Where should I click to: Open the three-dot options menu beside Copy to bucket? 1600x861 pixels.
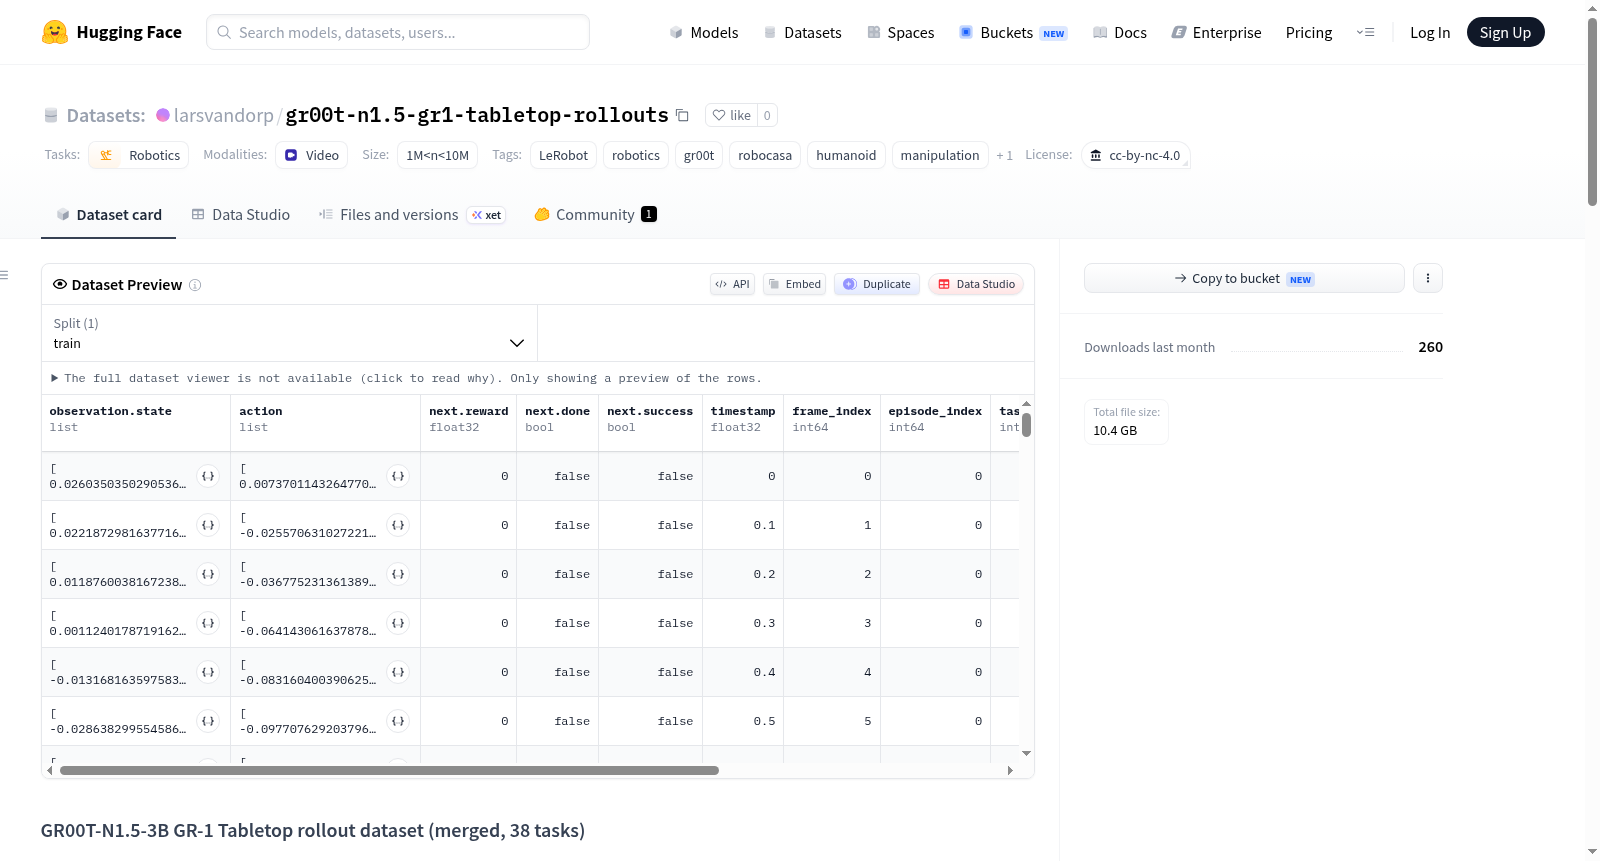point(1428,278)
